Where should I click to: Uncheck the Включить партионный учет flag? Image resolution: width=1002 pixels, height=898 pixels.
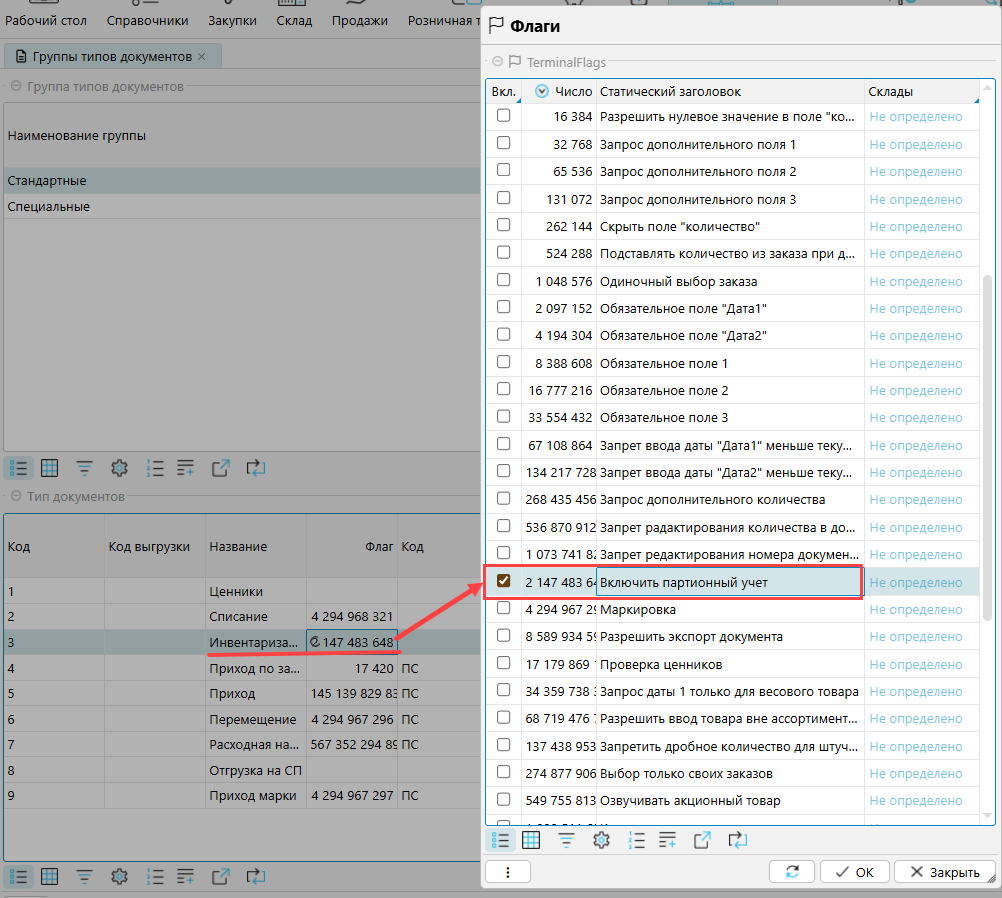[504, 581]
